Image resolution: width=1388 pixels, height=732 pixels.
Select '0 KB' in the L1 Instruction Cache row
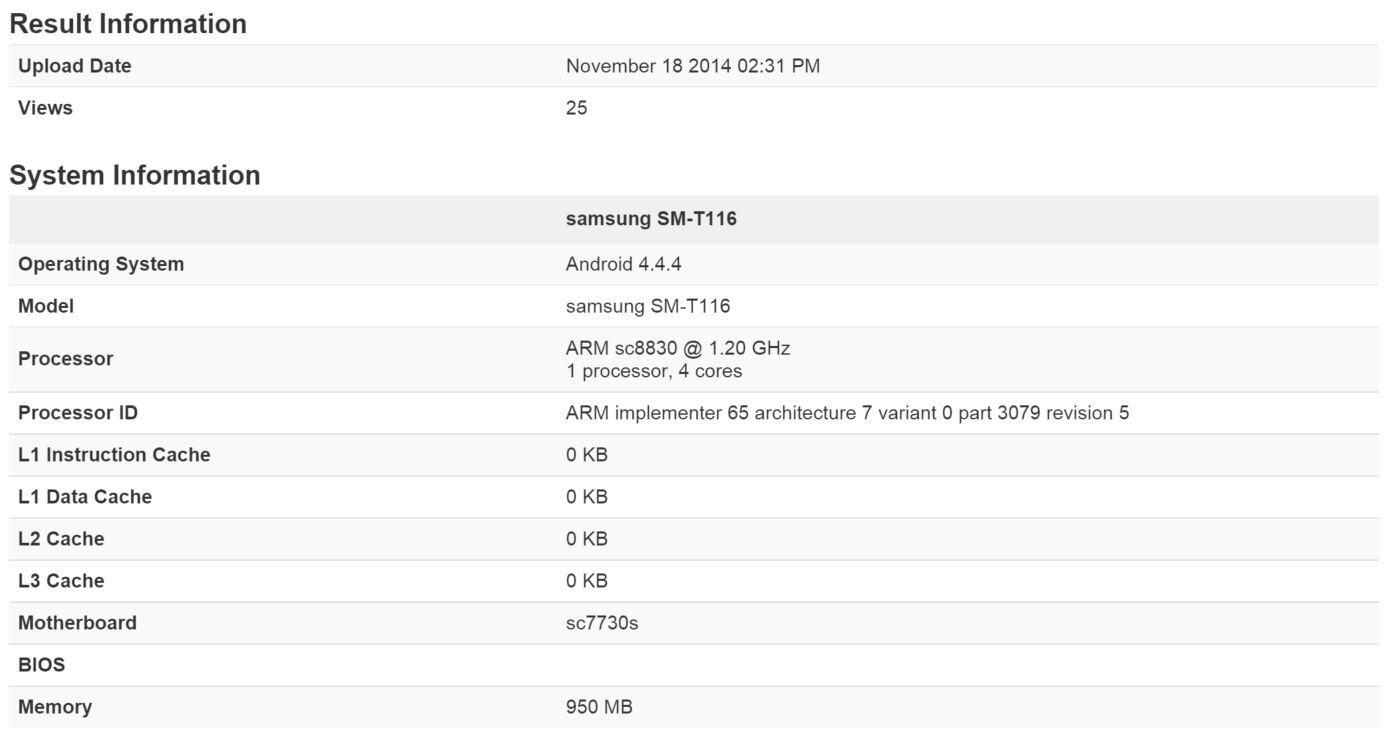pyautogui.click(x=587, y=455)
